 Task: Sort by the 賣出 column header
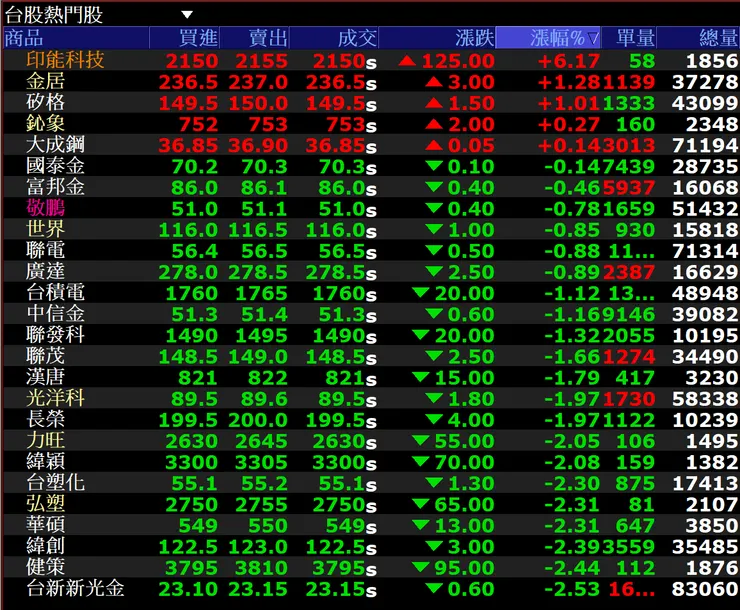click(255, 38)
